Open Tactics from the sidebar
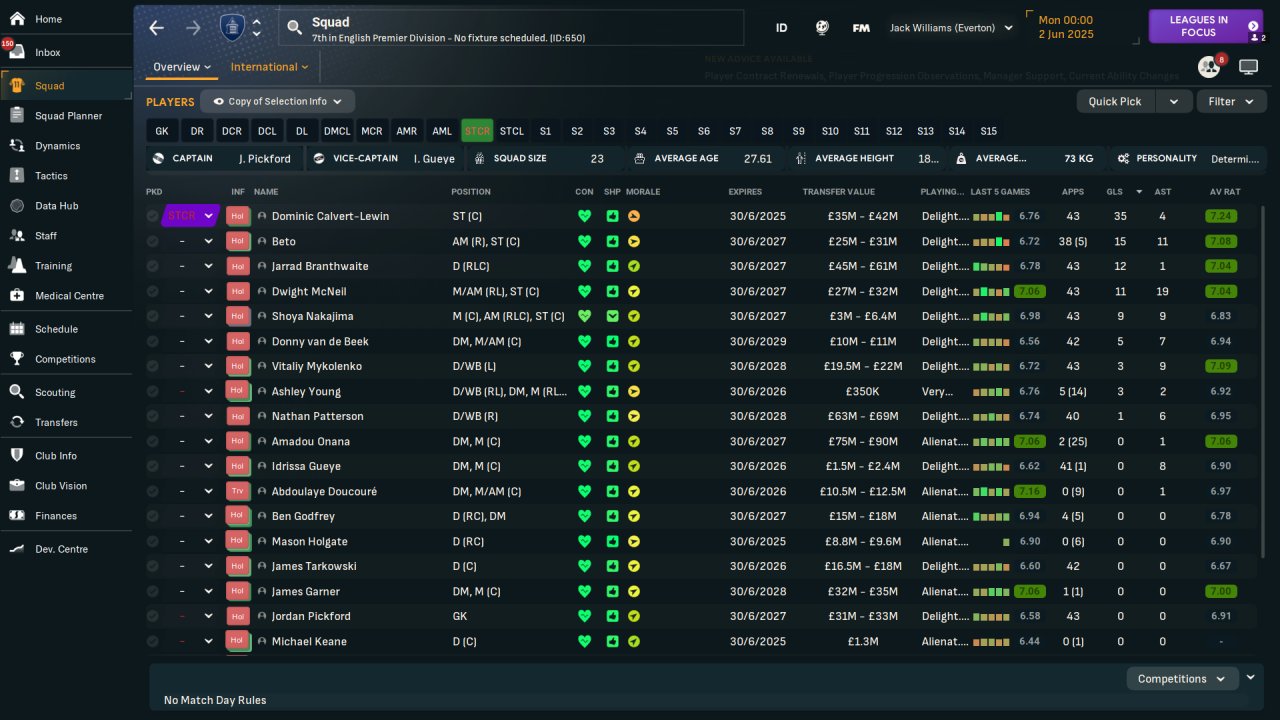The width and height of the screenshot is (1280, 720). [51, 176]
